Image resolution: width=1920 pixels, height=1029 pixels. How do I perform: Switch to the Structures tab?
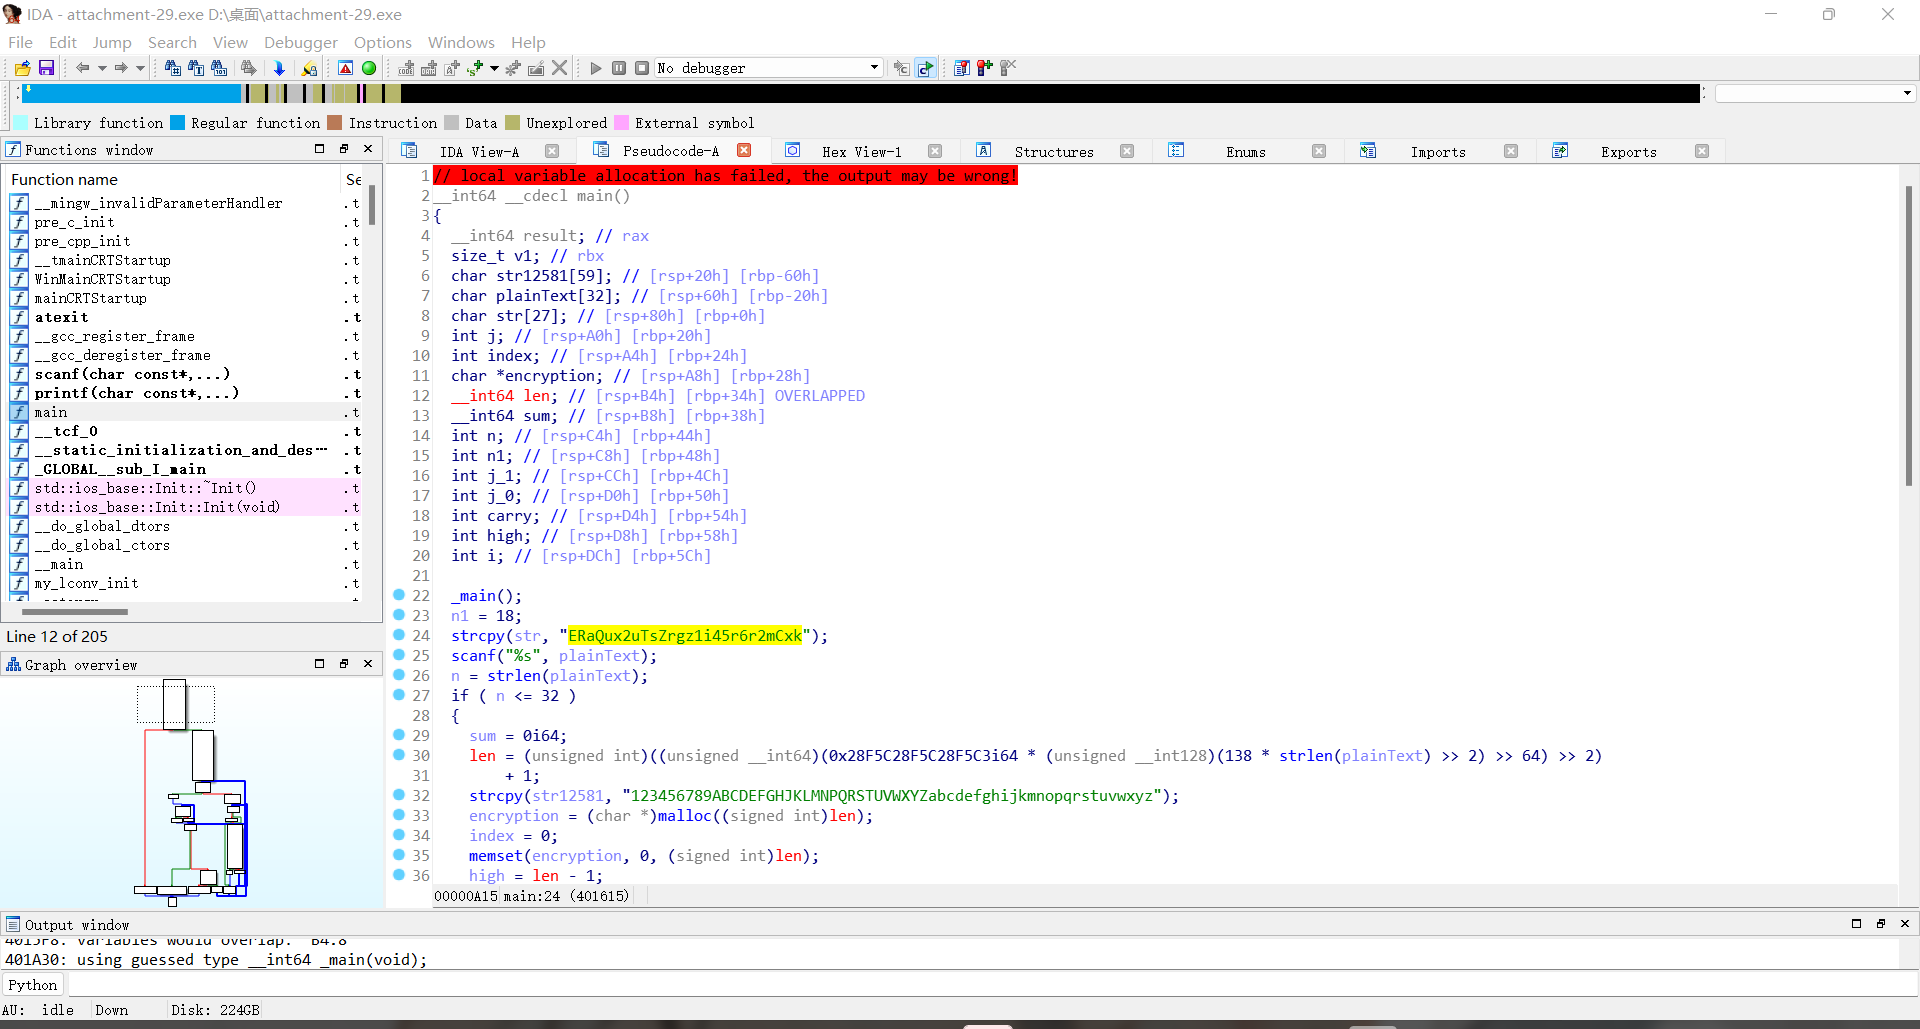(1054, 151)
